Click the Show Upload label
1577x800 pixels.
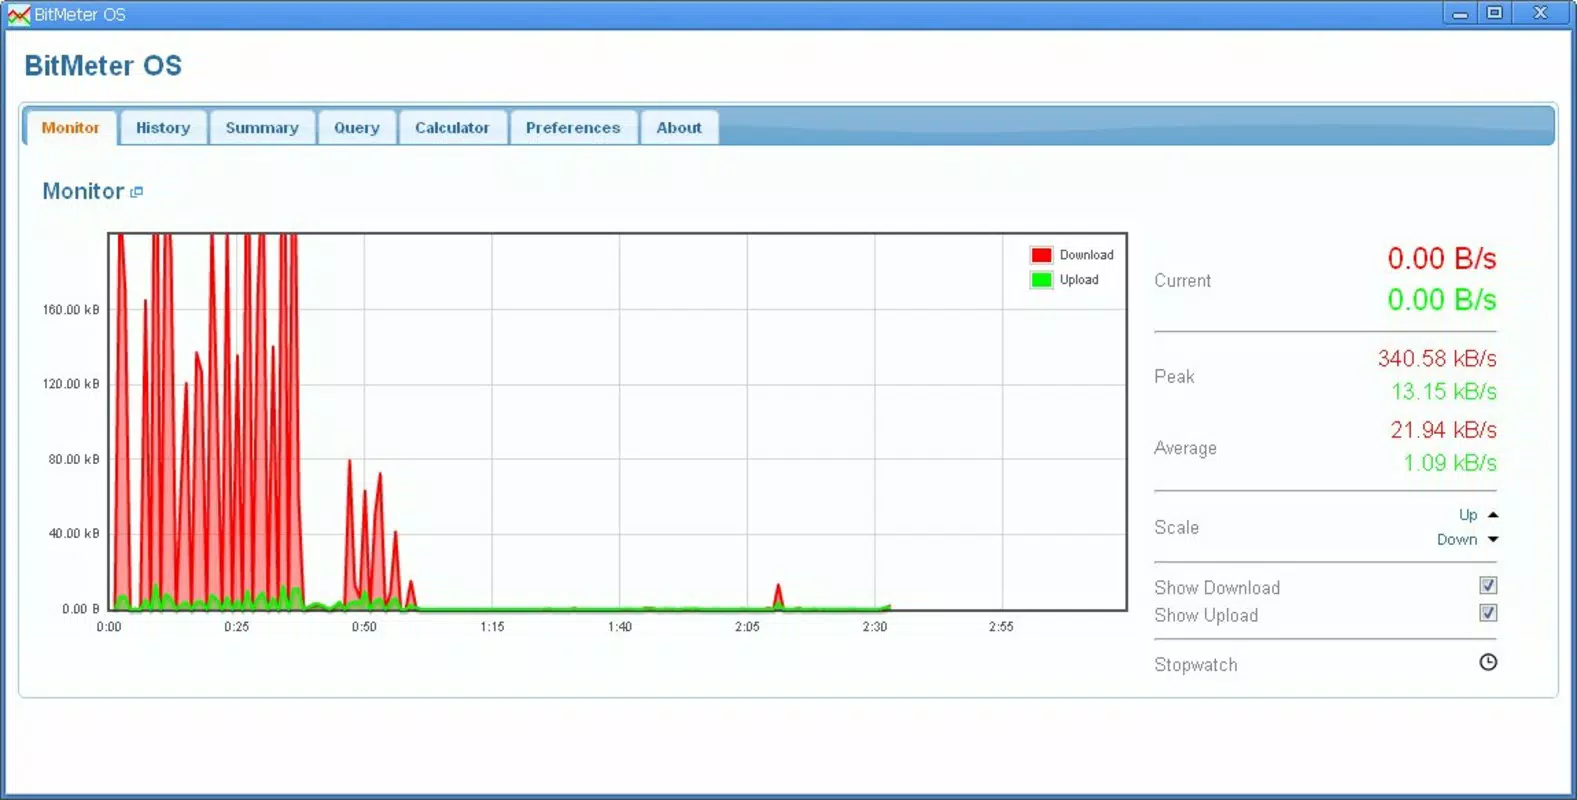pyautogui.click(x=1206, y=616)
